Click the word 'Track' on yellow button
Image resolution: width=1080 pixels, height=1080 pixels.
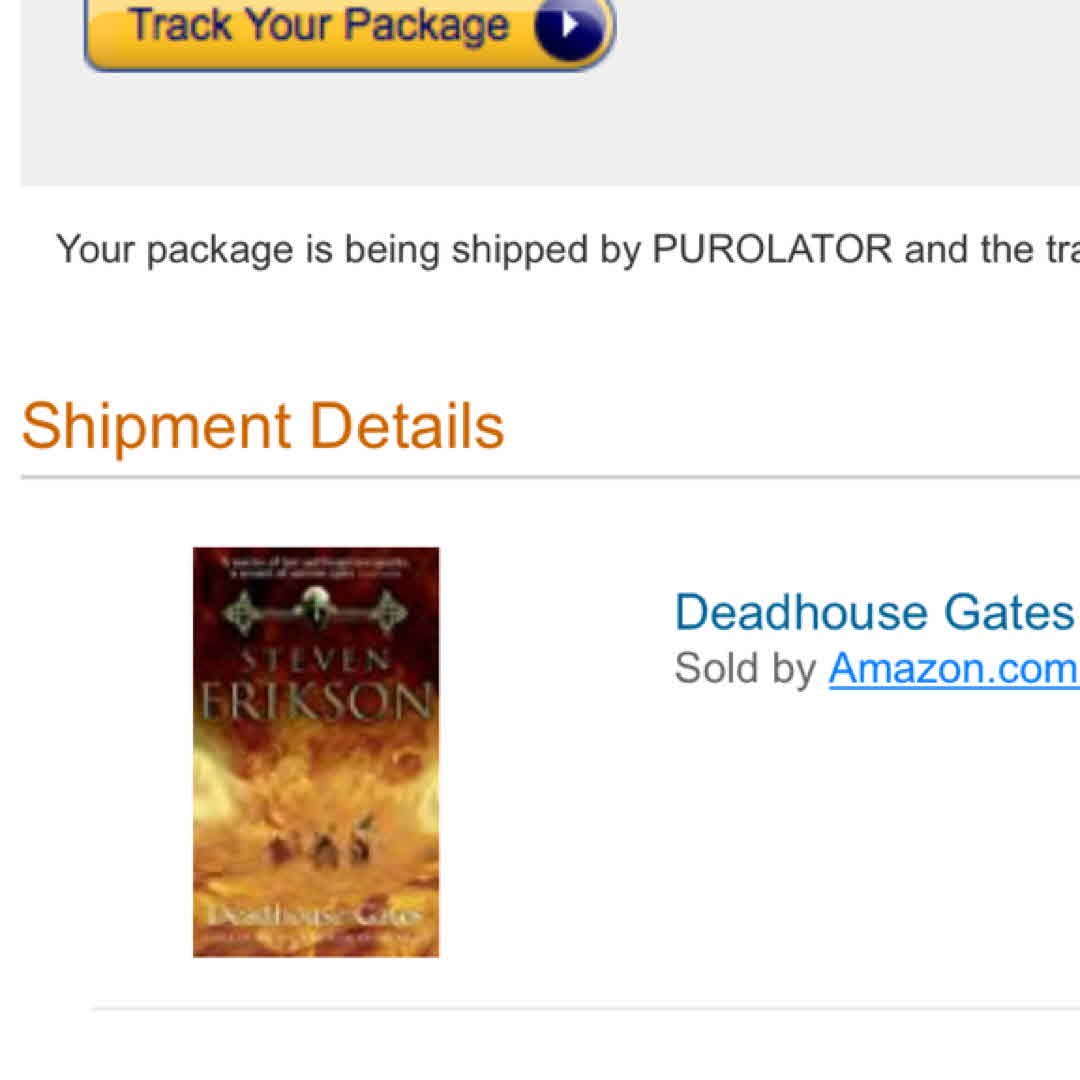pos(180,25)
